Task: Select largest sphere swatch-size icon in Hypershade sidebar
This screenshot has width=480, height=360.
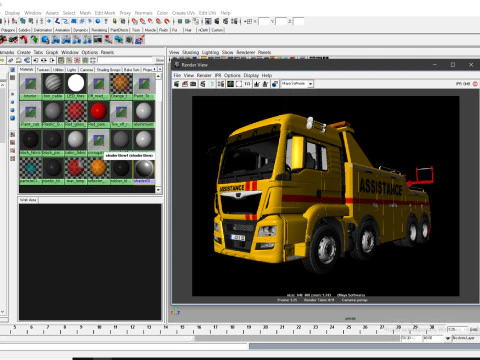Action: [12, 118]
